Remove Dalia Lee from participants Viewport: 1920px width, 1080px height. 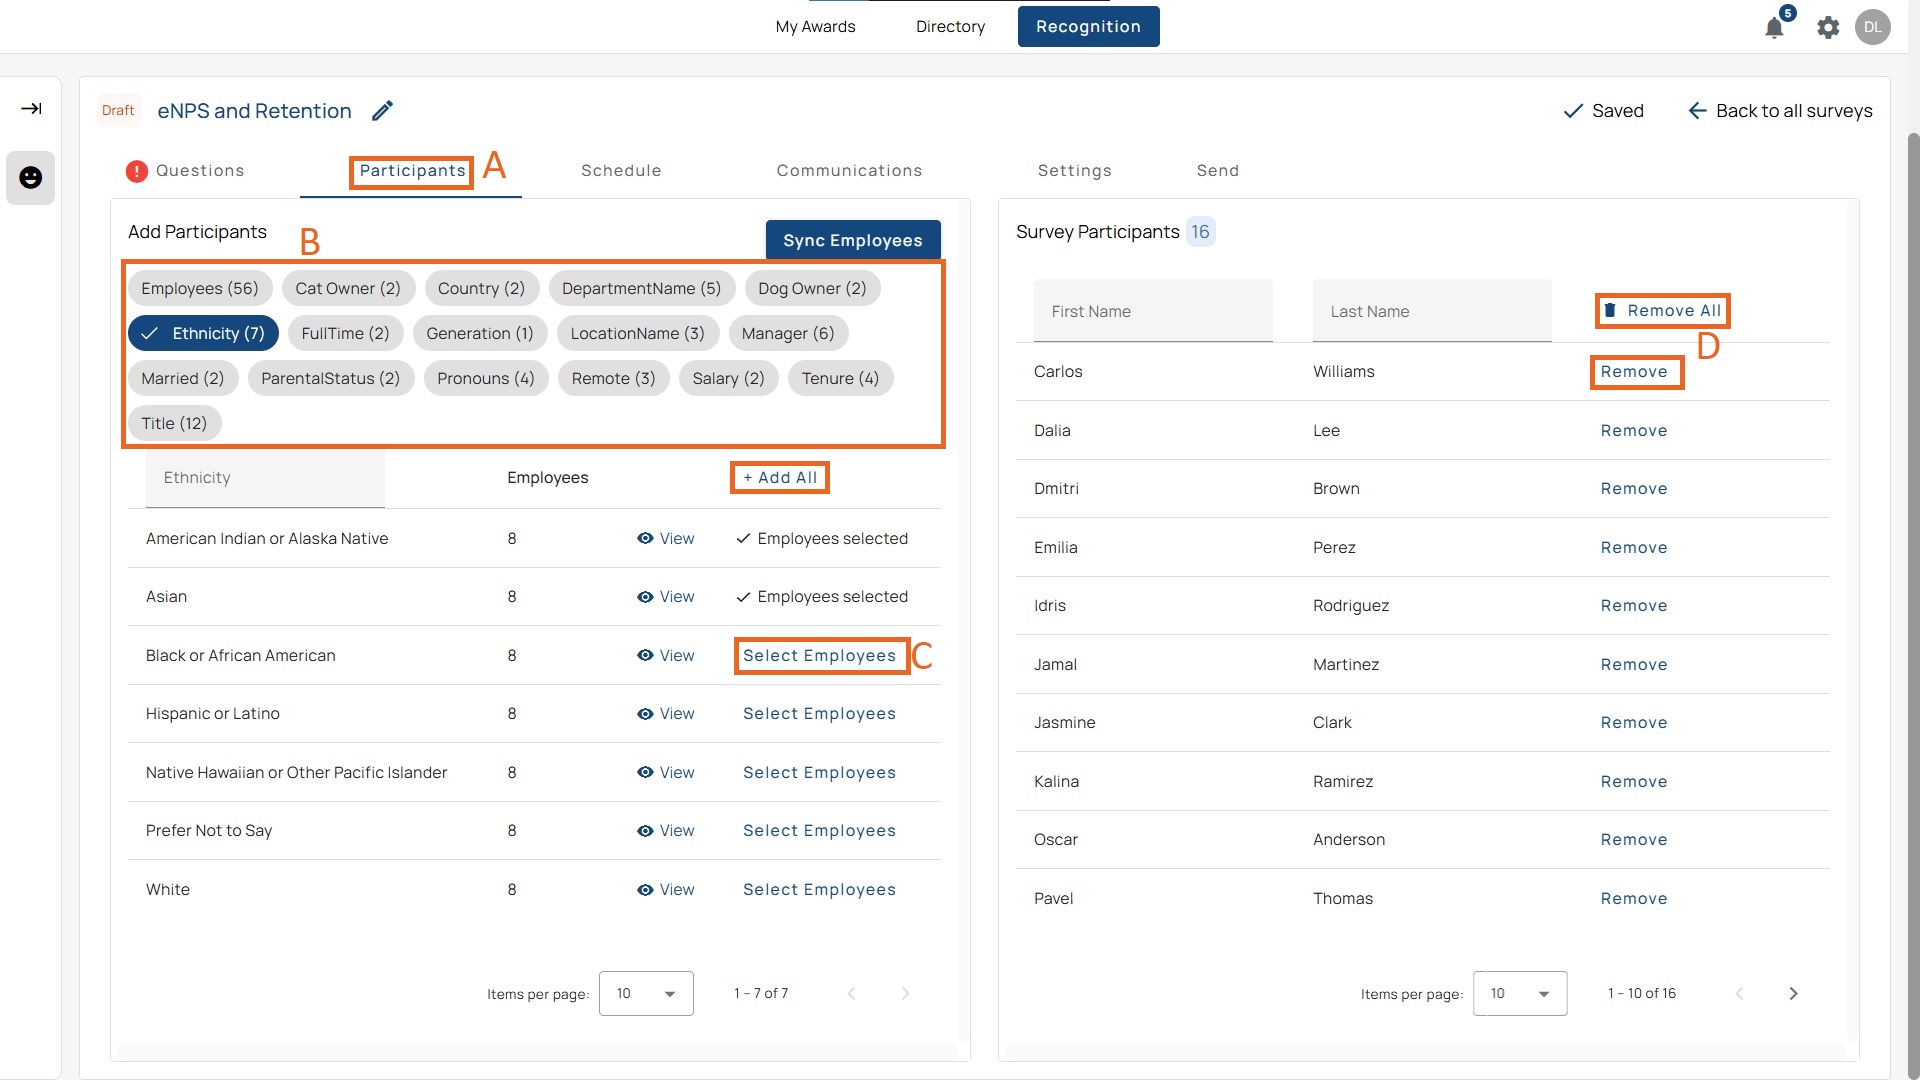[x=1634, y=431]
